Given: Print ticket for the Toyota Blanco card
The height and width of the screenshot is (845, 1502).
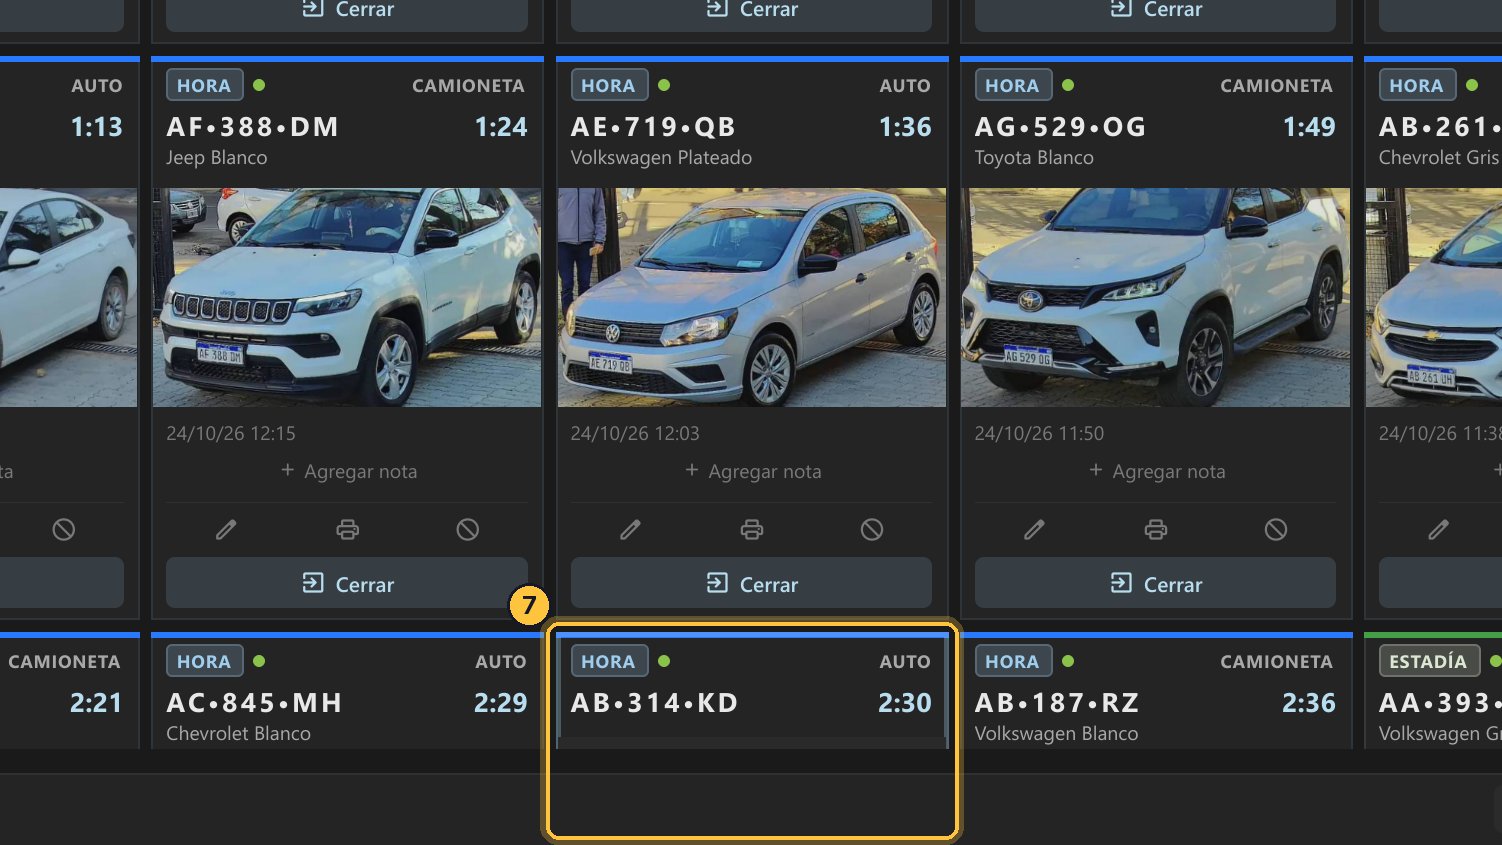Looking at the screenshot, I should (x=1155, y=529).
